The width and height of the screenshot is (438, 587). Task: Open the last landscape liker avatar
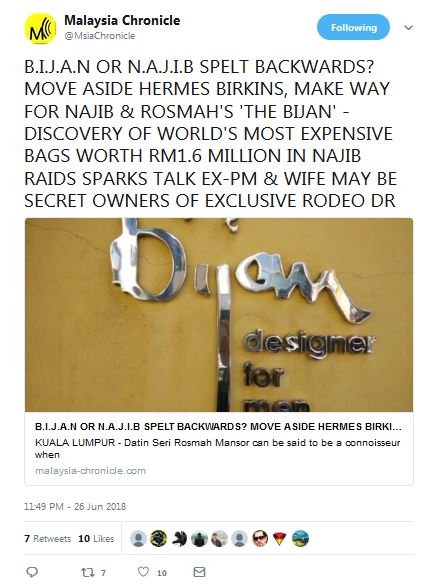pos(300,538)
